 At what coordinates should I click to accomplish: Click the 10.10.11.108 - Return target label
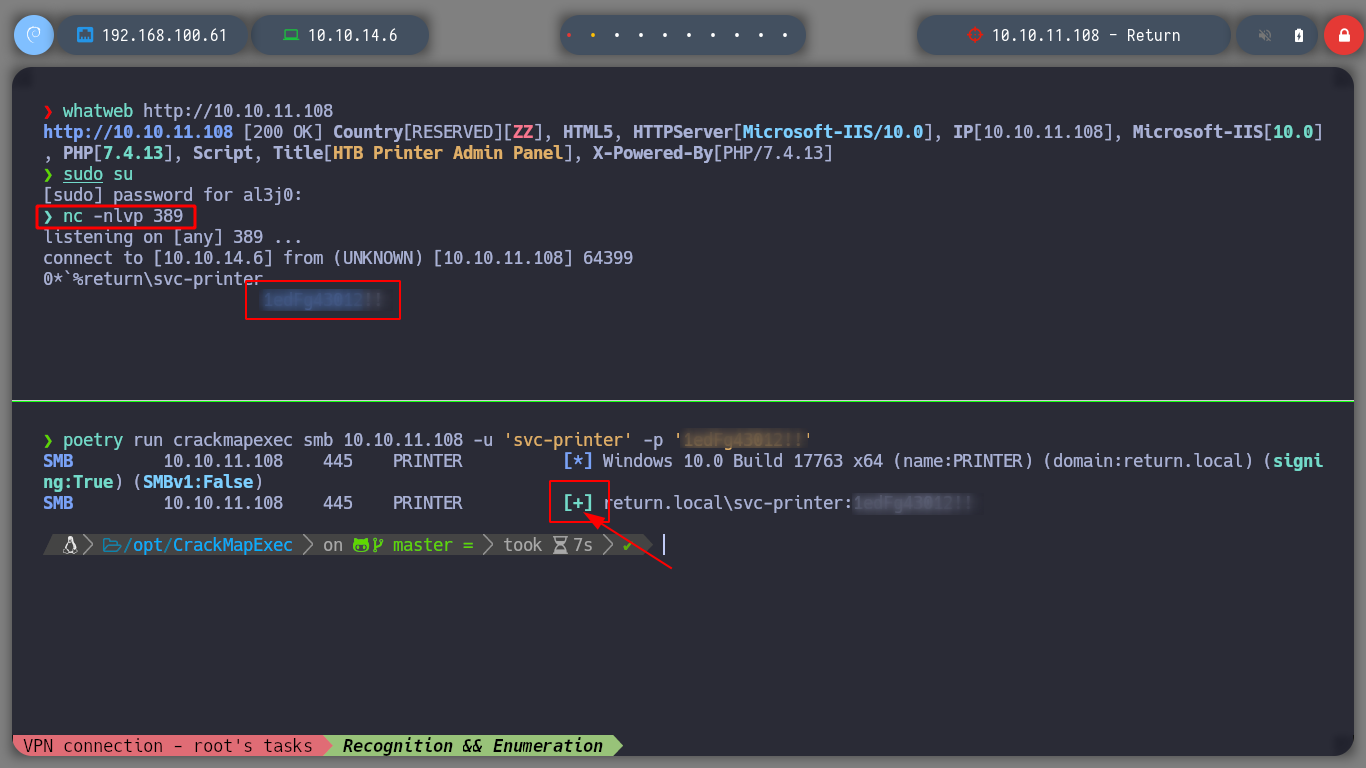[x=1086, y=35]
